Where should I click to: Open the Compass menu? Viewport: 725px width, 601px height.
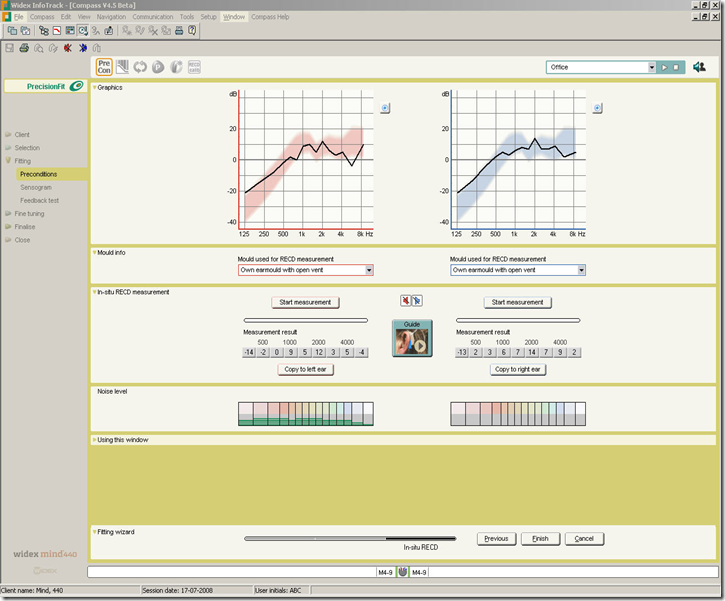(x=42, y=17)
